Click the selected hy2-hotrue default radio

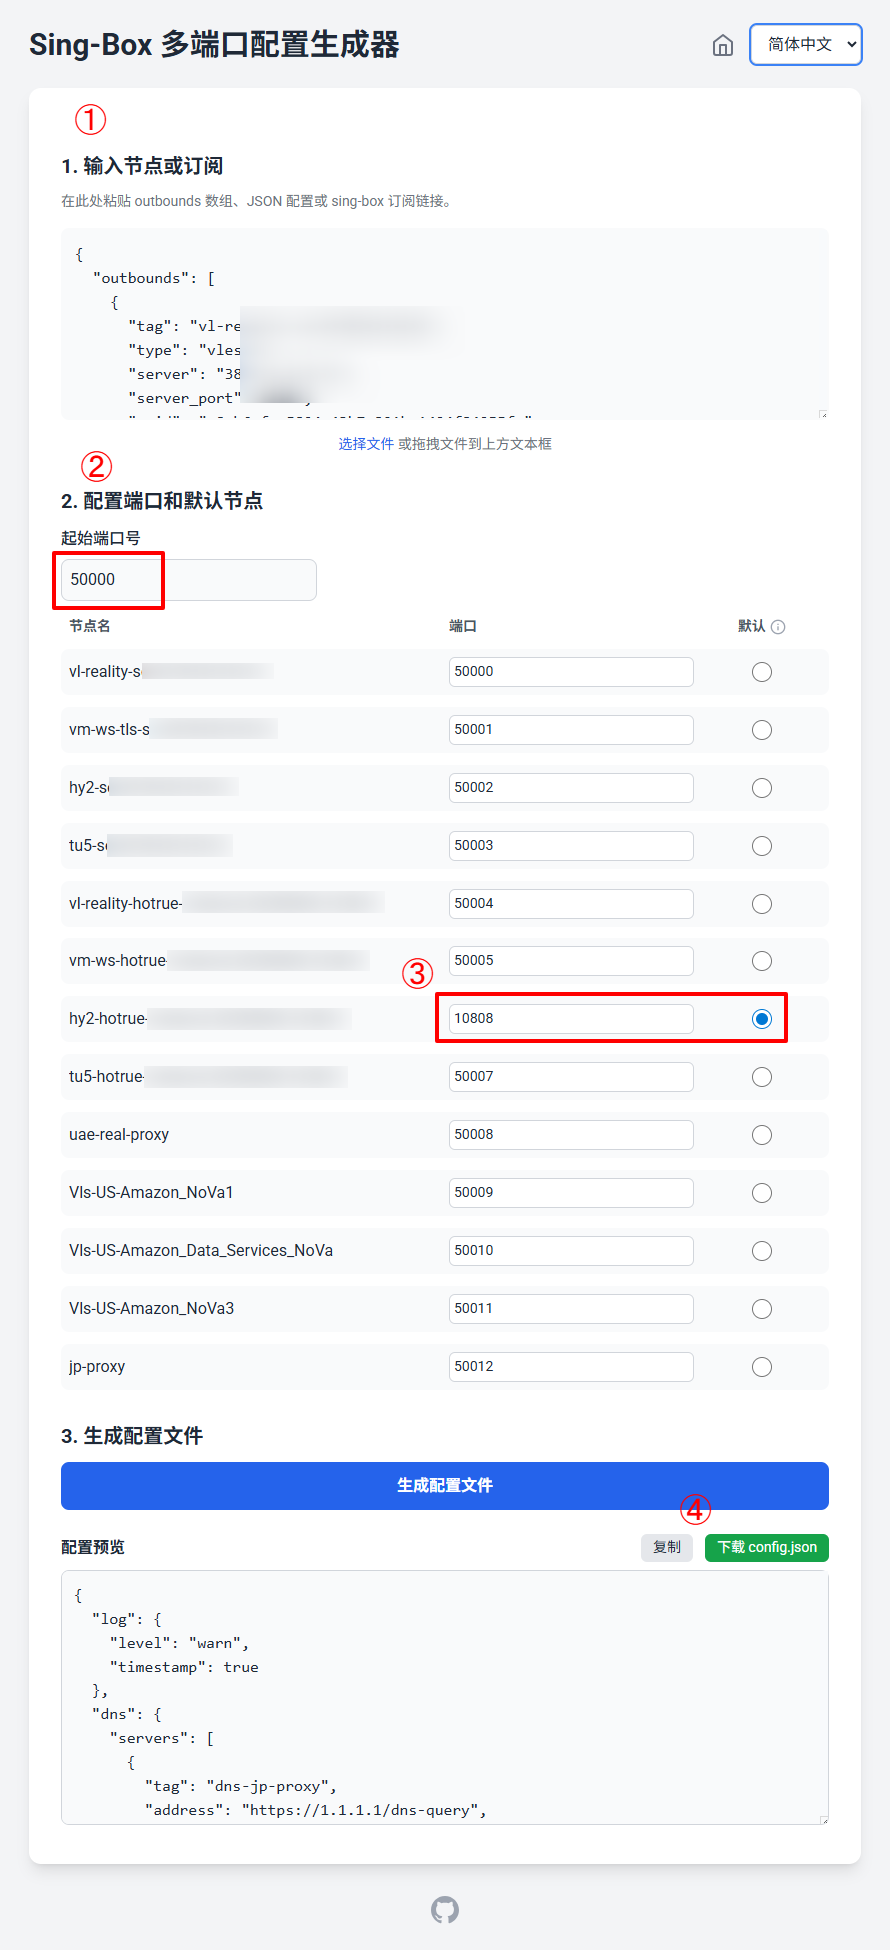(x=762, y=1019)
